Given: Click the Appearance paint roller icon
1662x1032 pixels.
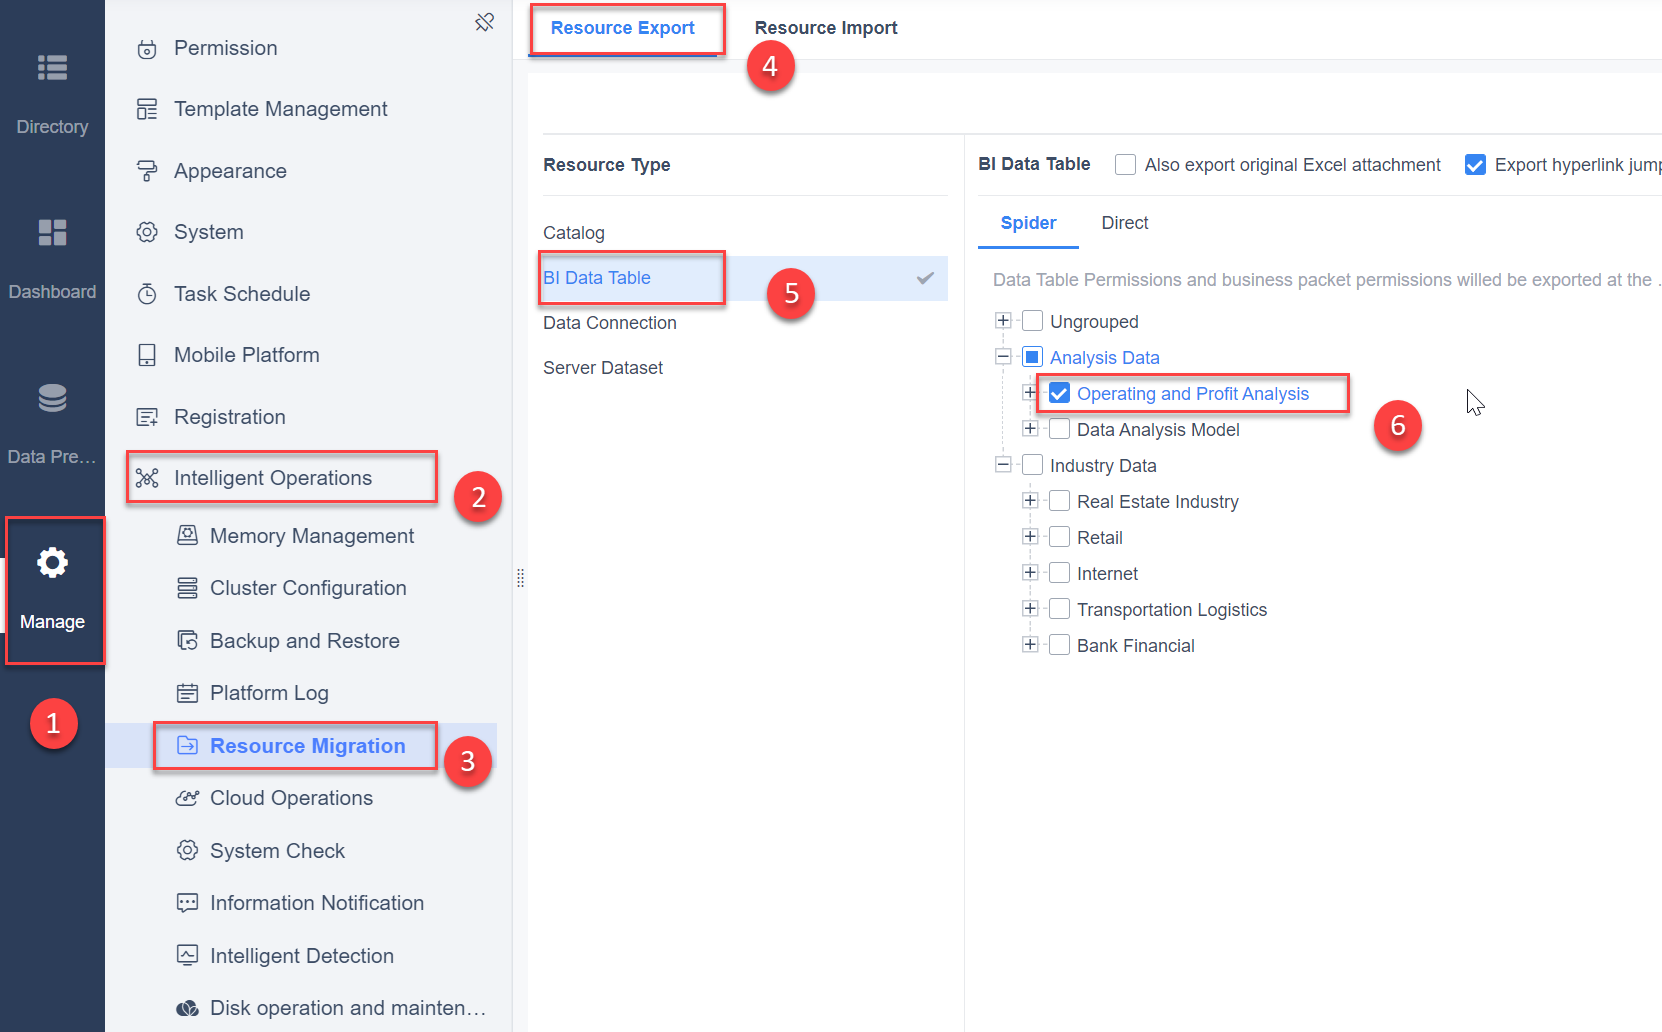Looking at the screenshot, I should click(x=147, y=171).
